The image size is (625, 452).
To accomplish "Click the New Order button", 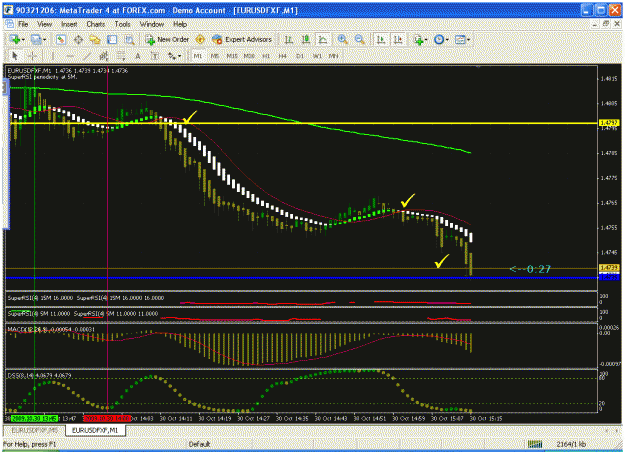I will click(x=167, y=39).
